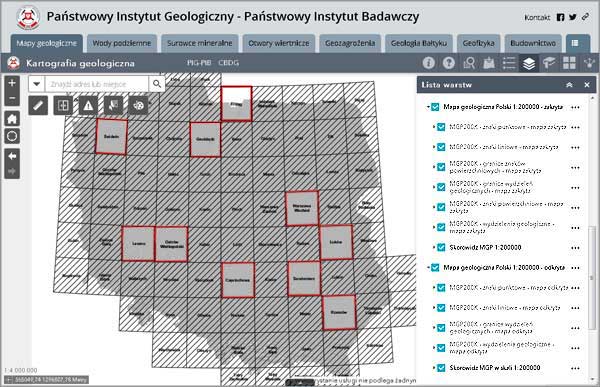Toggle znaki punktowe - mapa odkryta checkbox
This screenshot has height=387, width=600.
(x=441, y=287)
